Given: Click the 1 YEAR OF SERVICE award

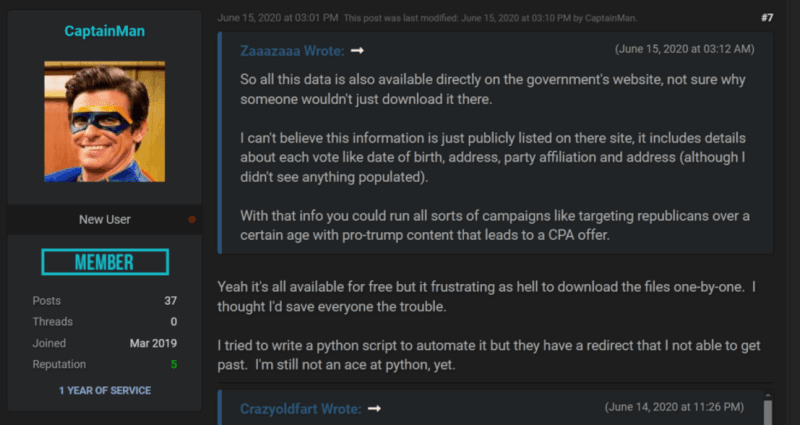Looking at the screenshot, I should point(105,391).
